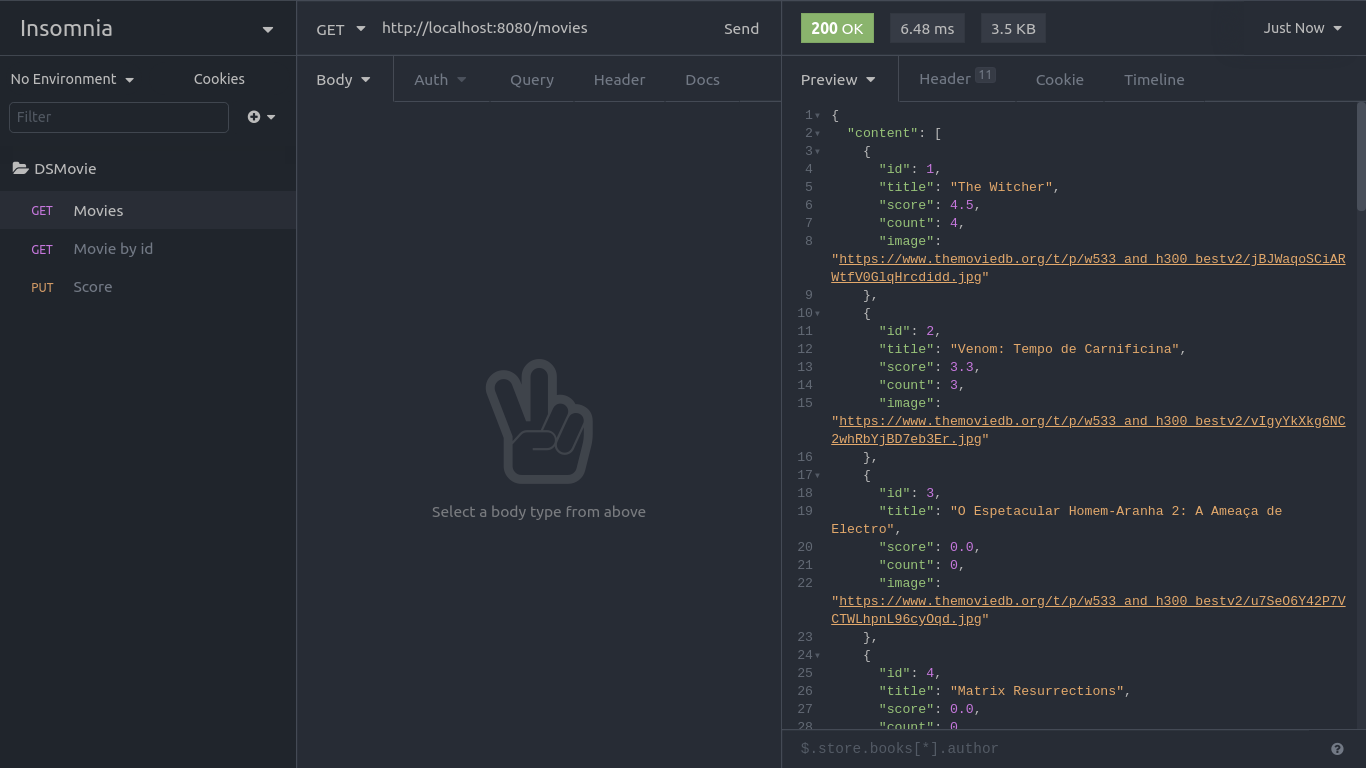Screen dimensions: 1366x768
Task: Click the 200 OK status badge
Action: [836, 28]
